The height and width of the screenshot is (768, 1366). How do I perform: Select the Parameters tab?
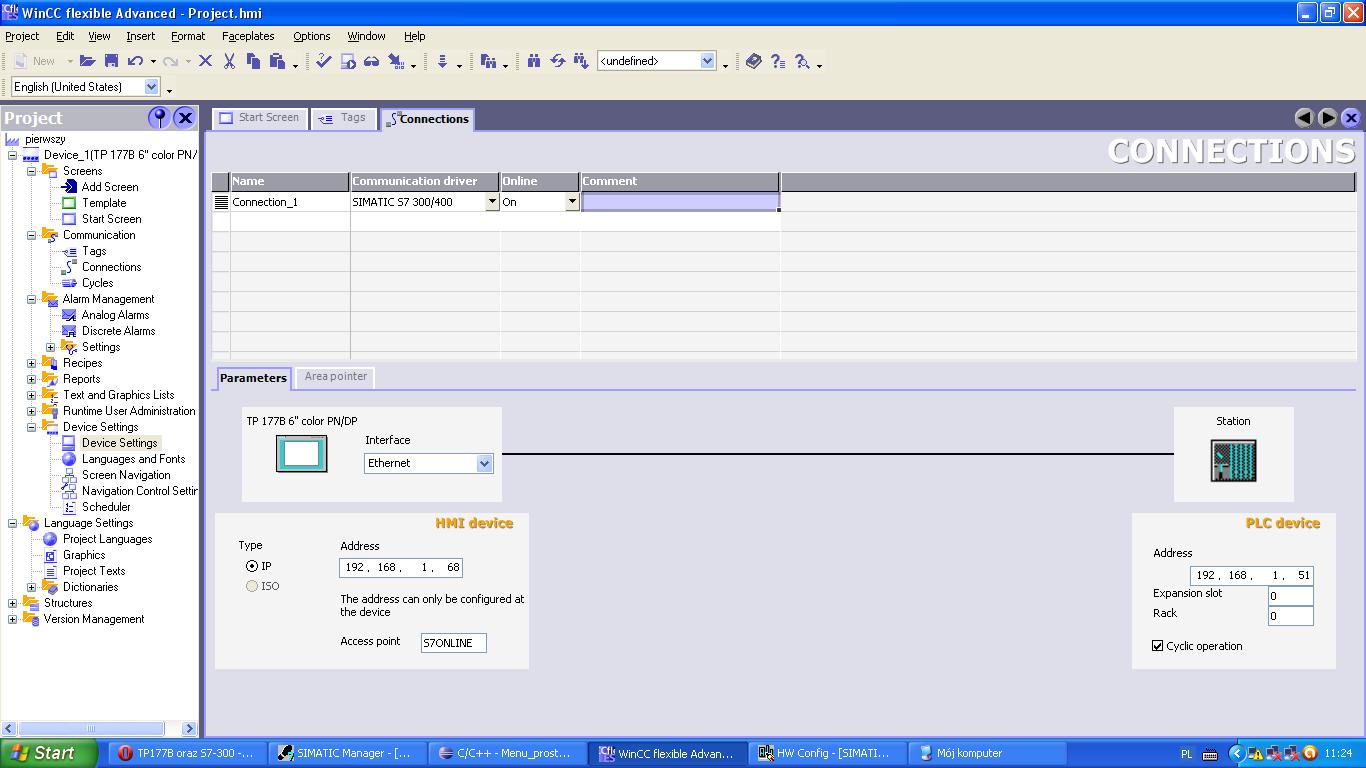(x=253, y=378)
